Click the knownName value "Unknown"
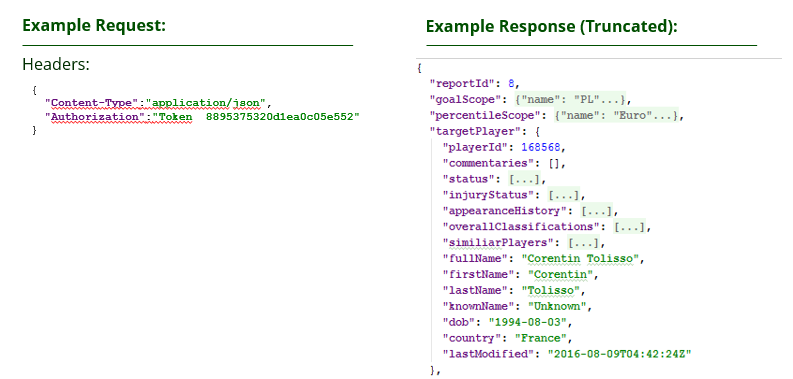 coord(558,306)
